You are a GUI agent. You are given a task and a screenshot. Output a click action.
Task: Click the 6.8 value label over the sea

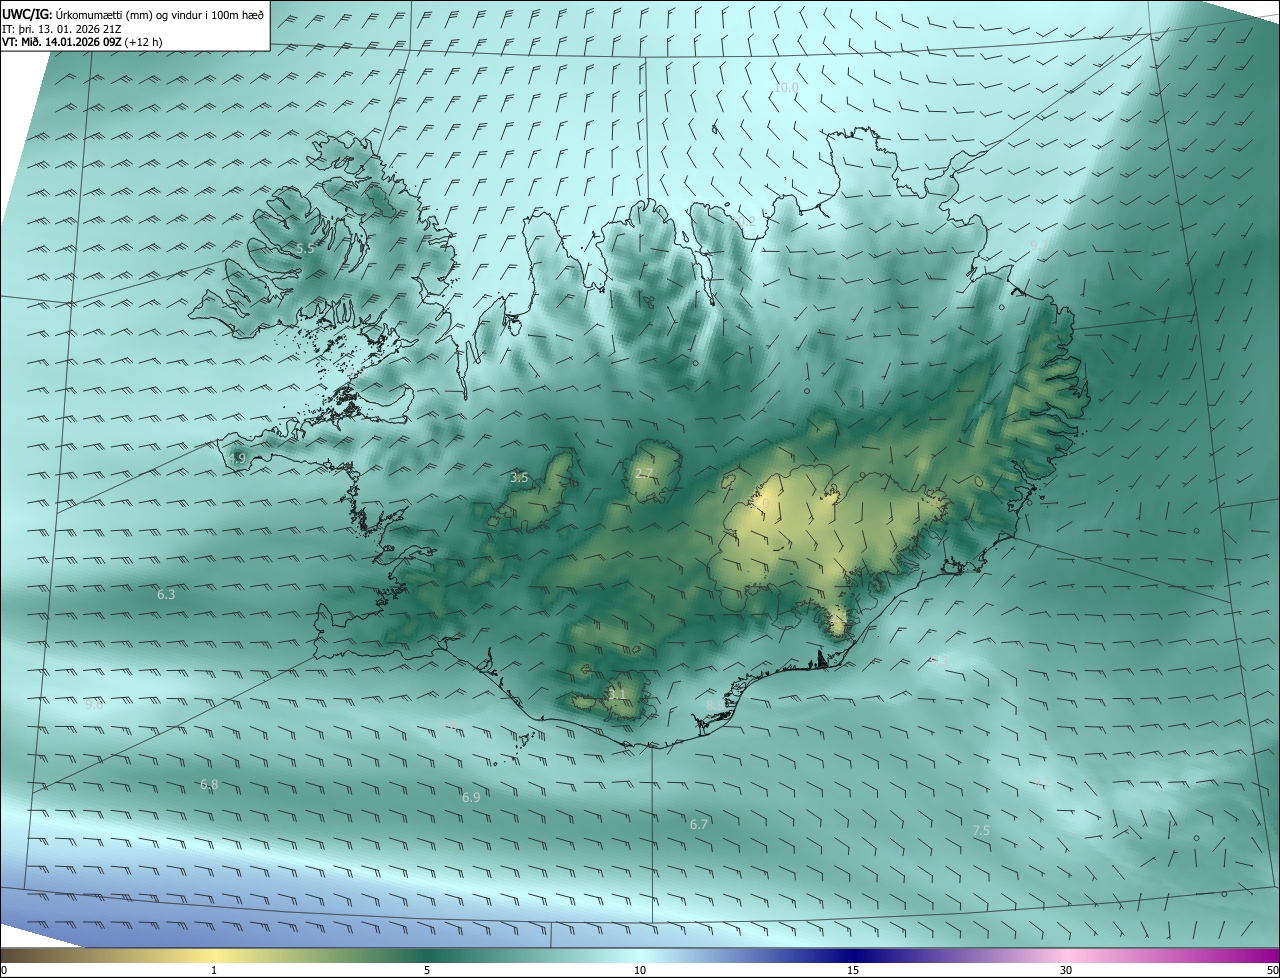(x=209, y=785)
